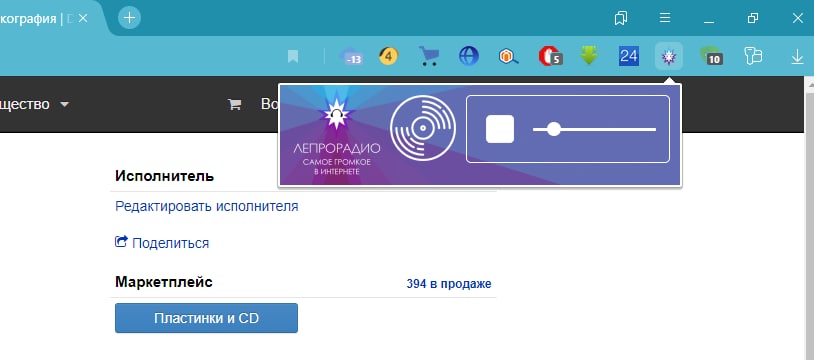814x360 pixels.
Task: Open the browser downloads arrow
Action: coord(797,56)
